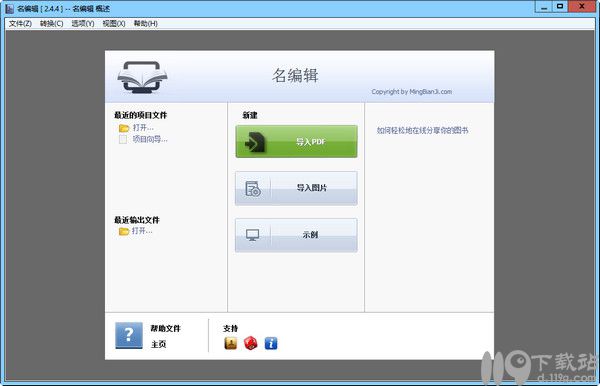The height and width of the screenshot is (386, 600).
Task: Open a recent project via 打开... under 最近的项目文件
Action: [x=143, y=127]
